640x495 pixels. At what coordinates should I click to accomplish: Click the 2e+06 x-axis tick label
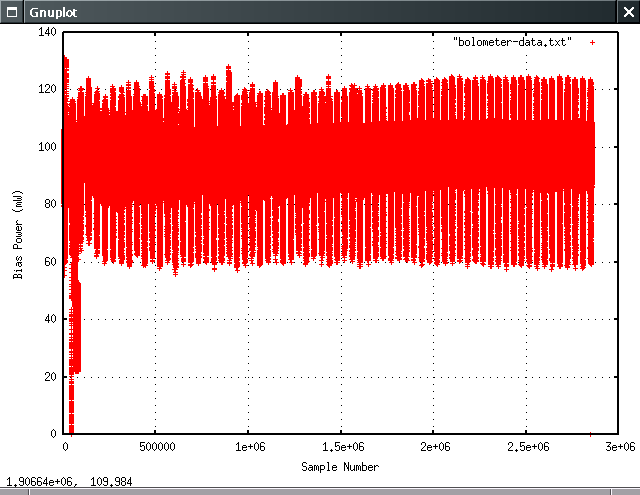pyautogui.click(x=434, y=446)
